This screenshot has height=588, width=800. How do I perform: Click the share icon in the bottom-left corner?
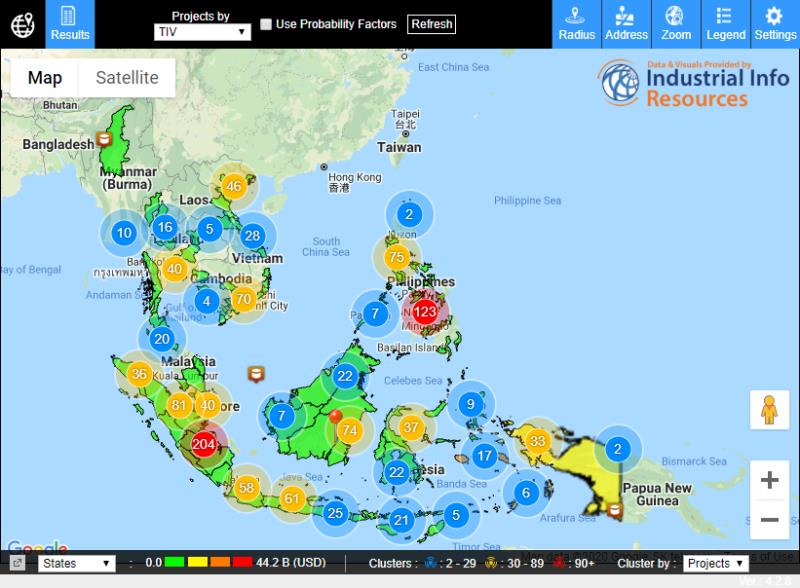[17, 563]
